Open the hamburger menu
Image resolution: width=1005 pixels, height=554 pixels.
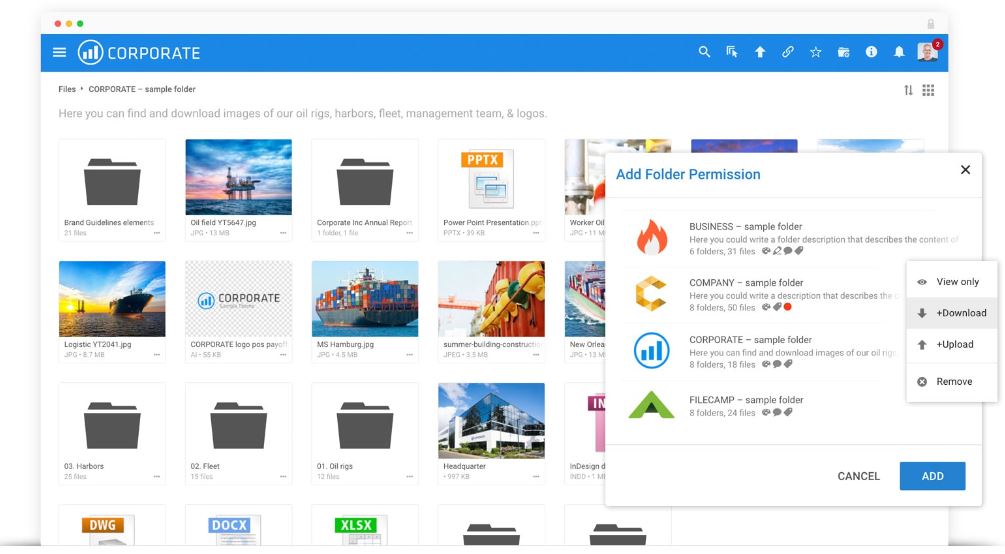coord(59,53)
